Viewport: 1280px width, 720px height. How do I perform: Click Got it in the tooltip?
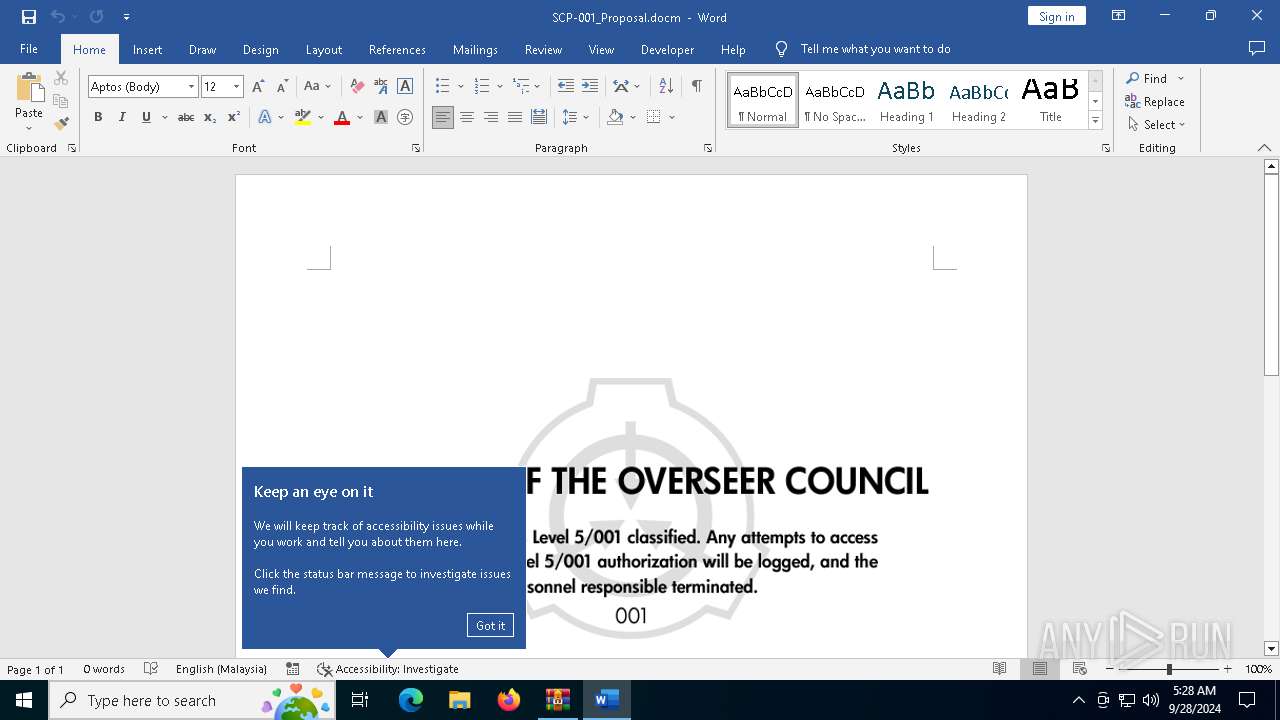click(490, 625)
